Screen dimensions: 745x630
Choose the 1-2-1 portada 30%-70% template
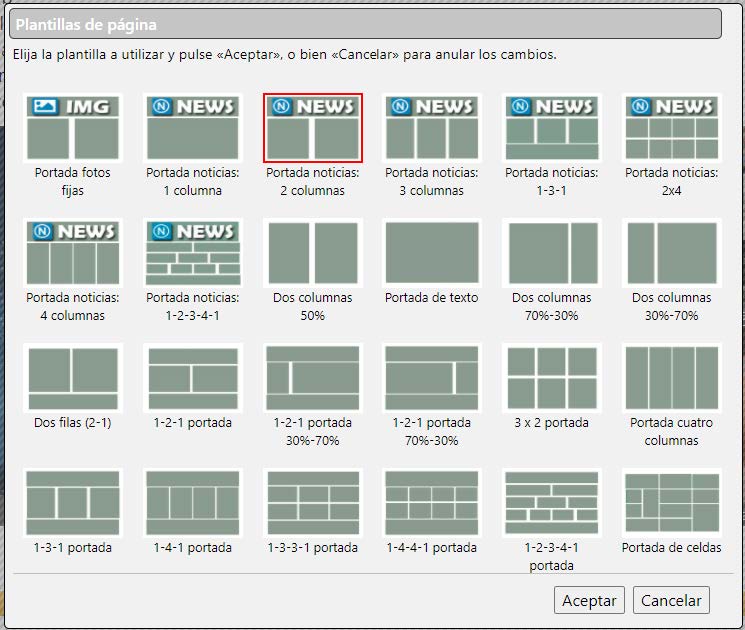click(x=312, y=378)
